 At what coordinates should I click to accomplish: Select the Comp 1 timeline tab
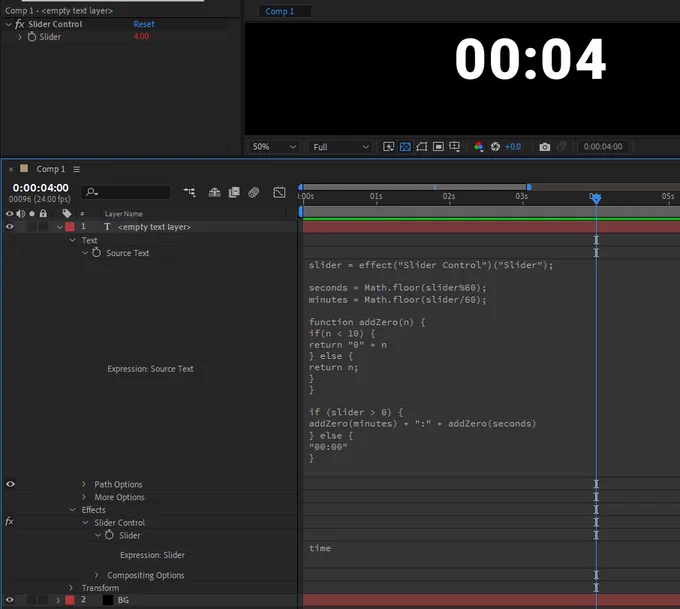pos(51,169)
